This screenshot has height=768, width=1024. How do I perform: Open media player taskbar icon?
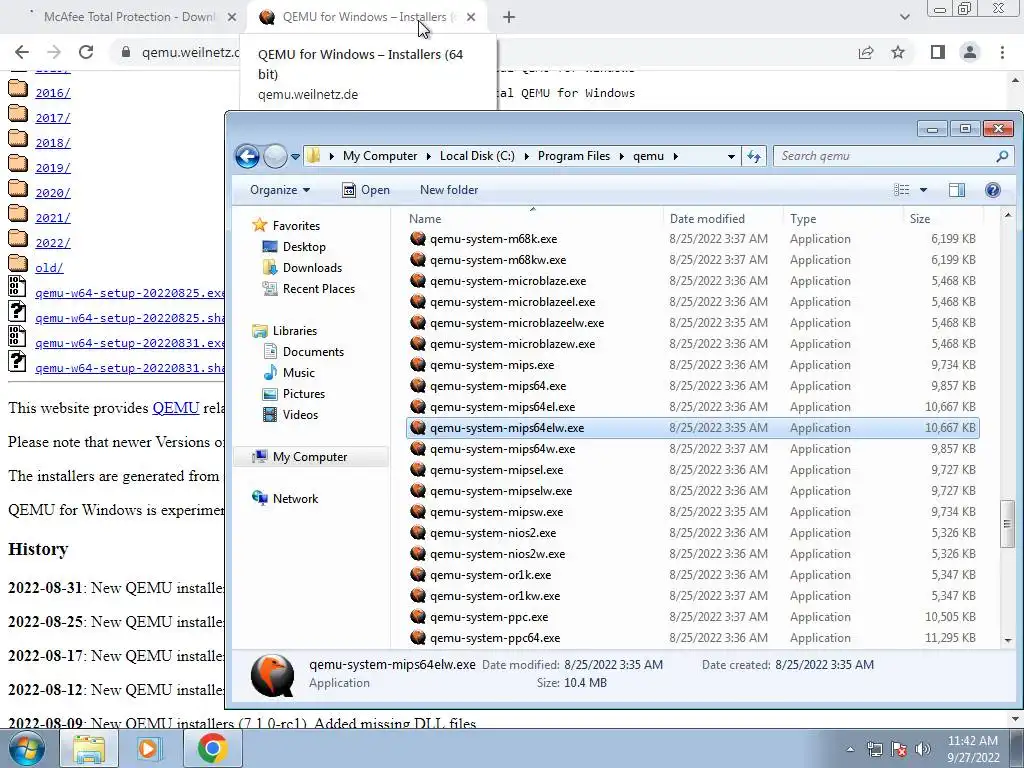coord(149,748)
